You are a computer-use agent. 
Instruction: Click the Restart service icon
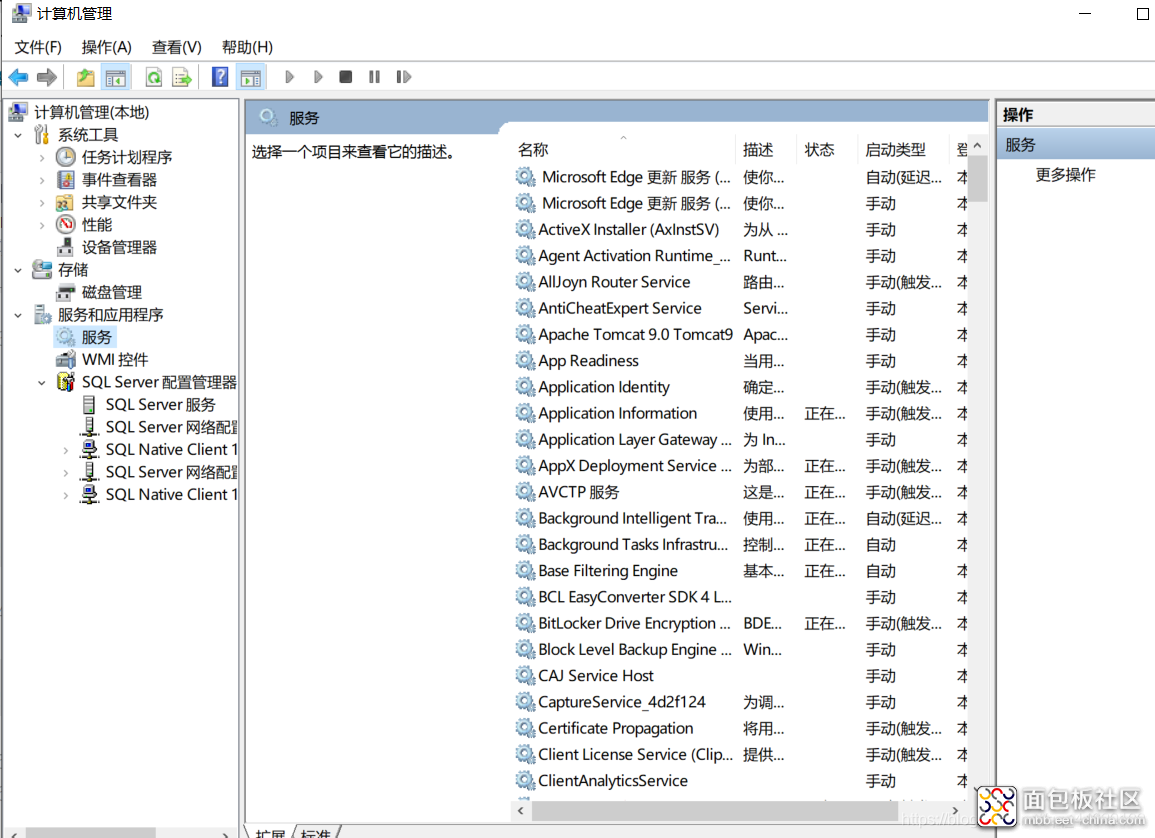[x=404, y=77]
